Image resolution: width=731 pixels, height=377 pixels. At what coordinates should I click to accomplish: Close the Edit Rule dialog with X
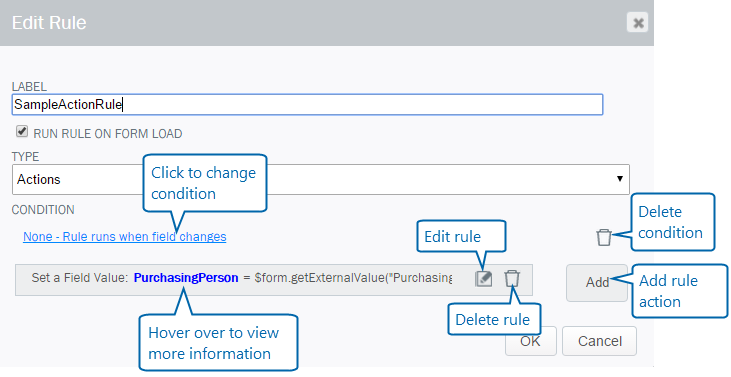coord(638,22)
